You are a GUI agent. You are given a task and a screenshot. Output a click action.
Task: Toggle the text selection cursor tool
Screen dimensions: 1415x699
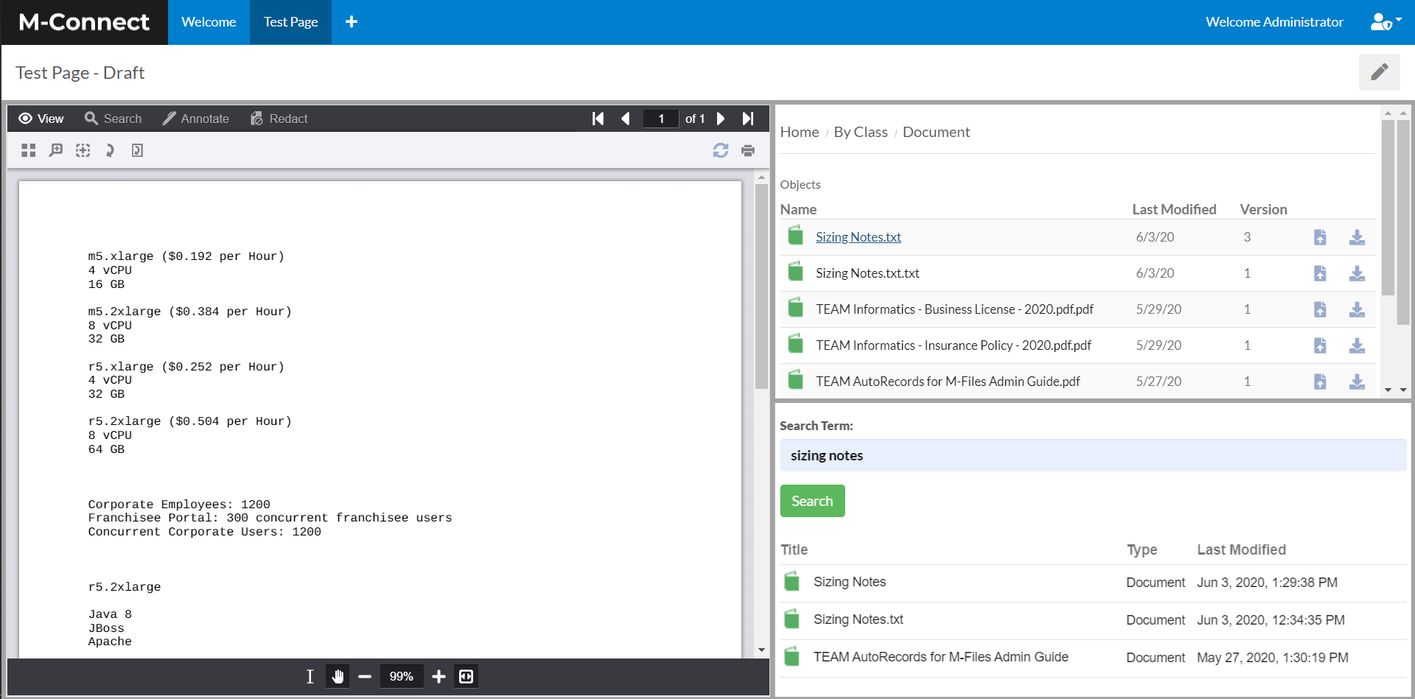pyautogui.click(x=310, y=677)
